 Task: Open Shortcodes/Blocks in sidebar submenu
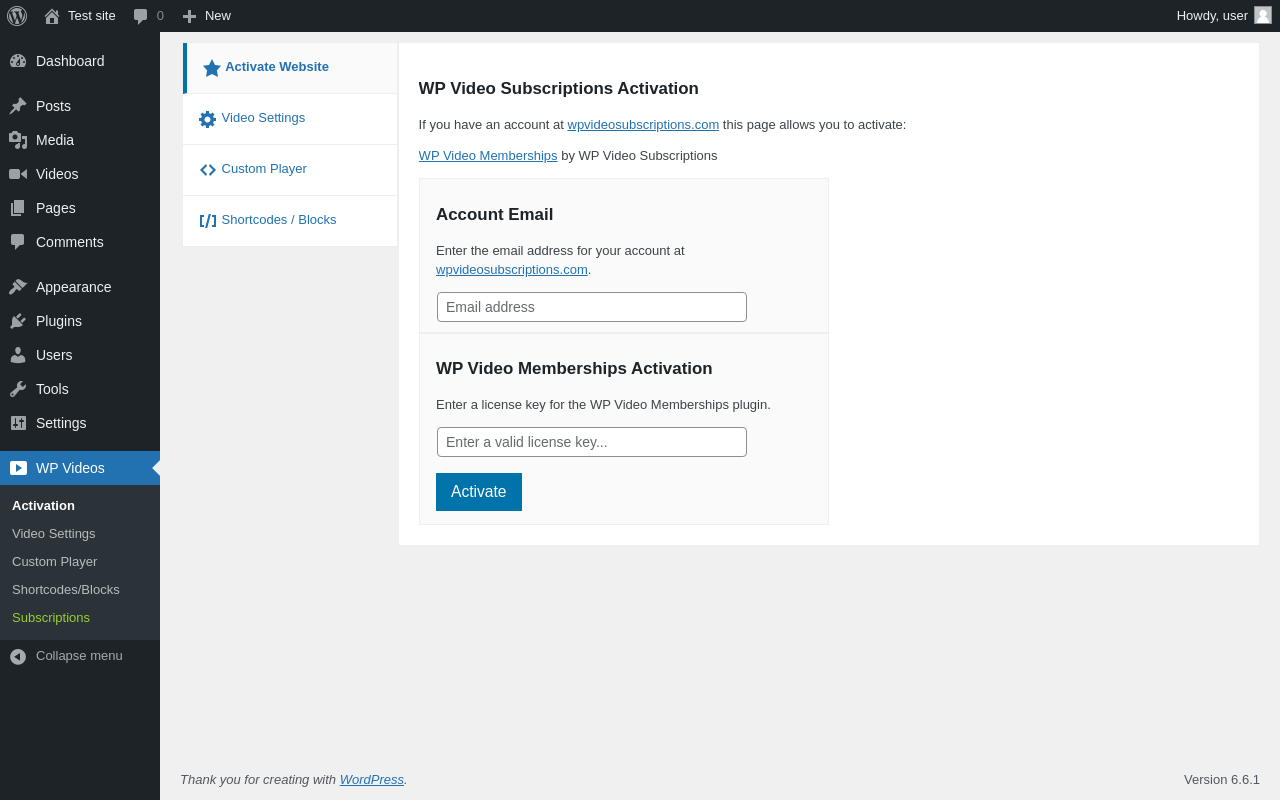coord(80,590)
